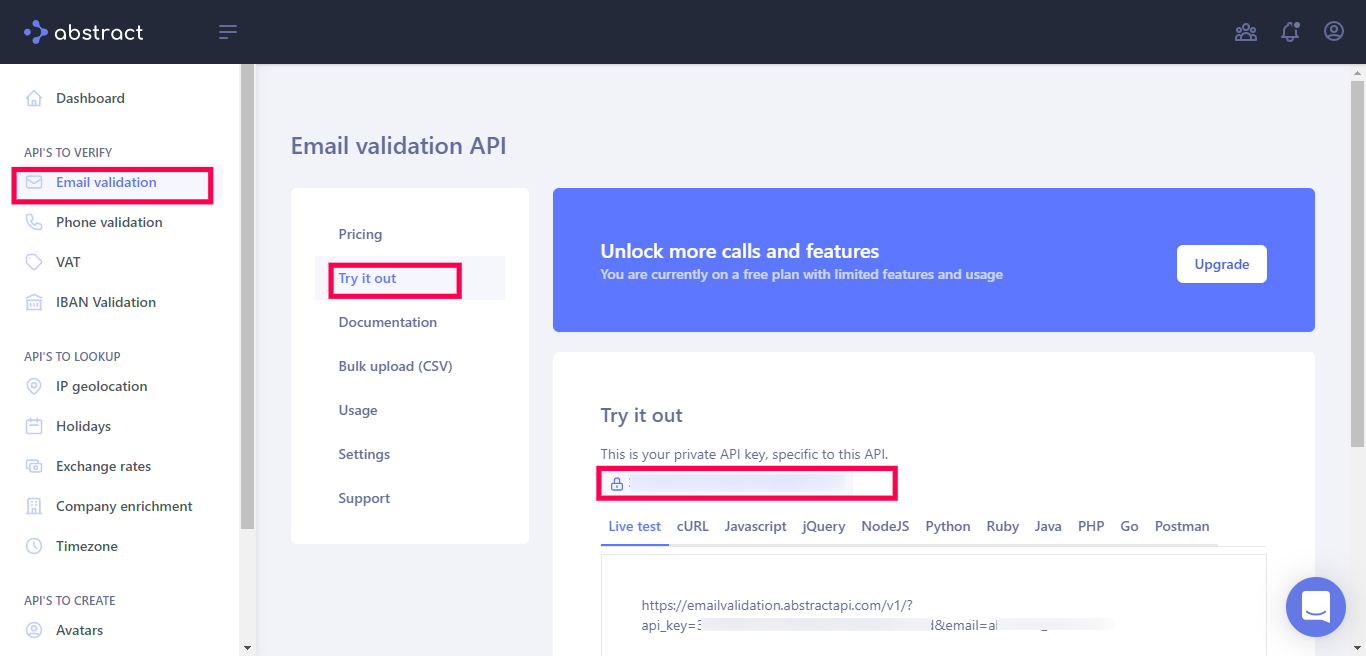Toggle the sidebar hamburger menu icon
The image size is (1366, 656).
point(228,32)
